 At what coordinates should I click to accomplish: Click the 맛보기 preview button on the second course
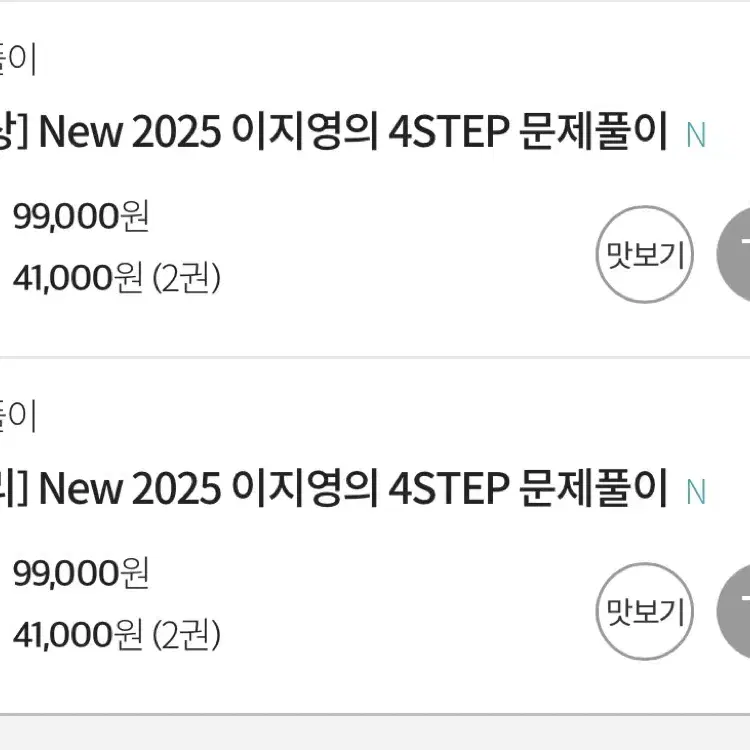[x=645, y=611]
